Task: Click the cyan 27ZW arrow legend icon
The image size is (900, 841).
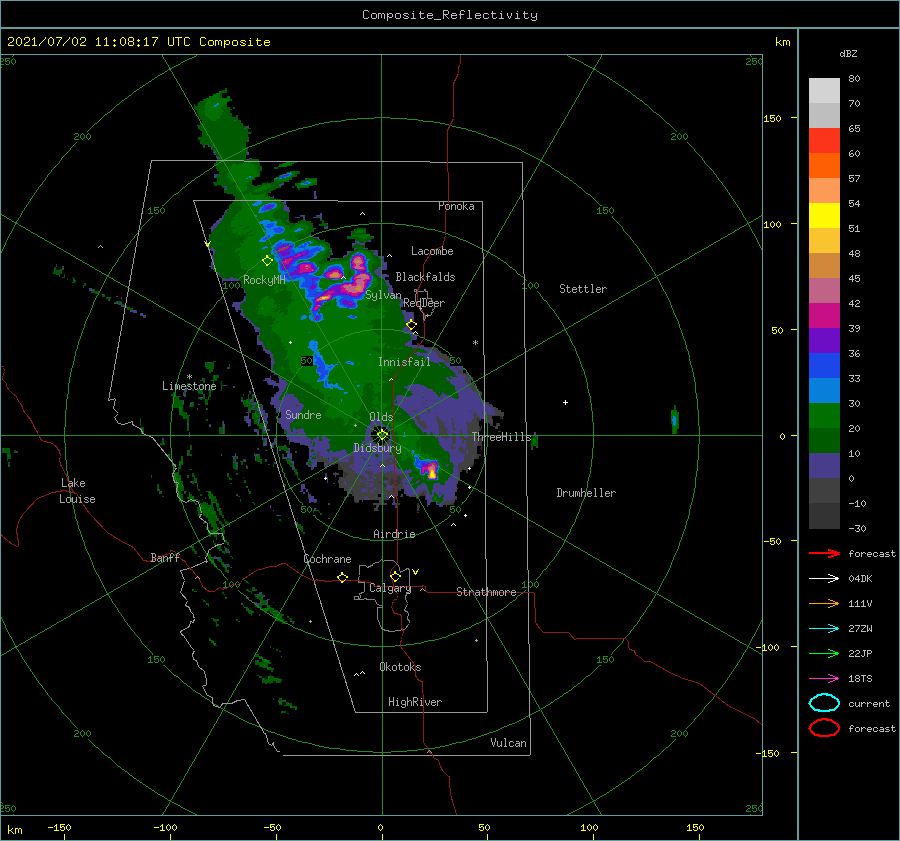Action: [824, 629]
